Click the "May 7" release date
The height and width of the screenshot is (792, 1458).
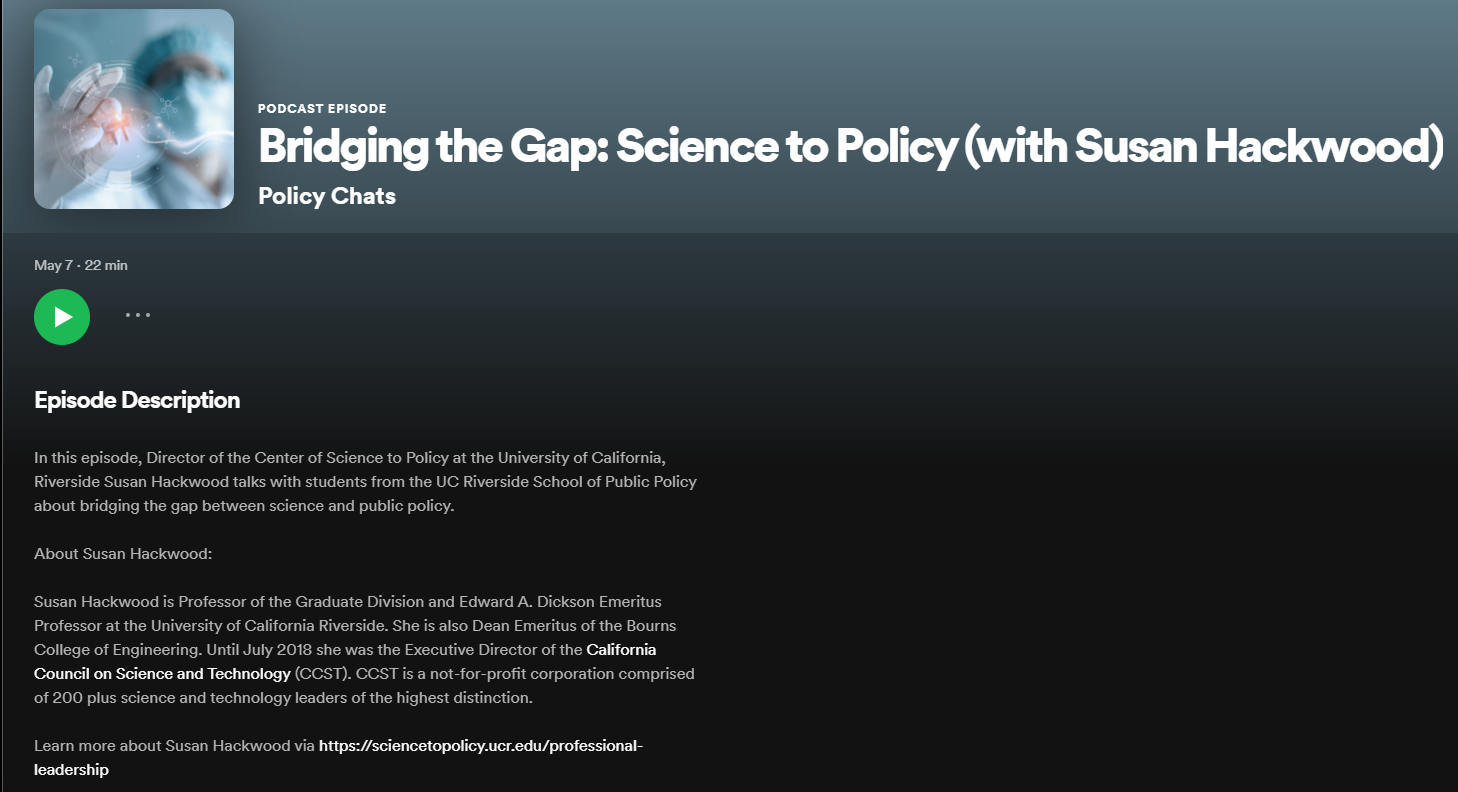coord(54,265)
